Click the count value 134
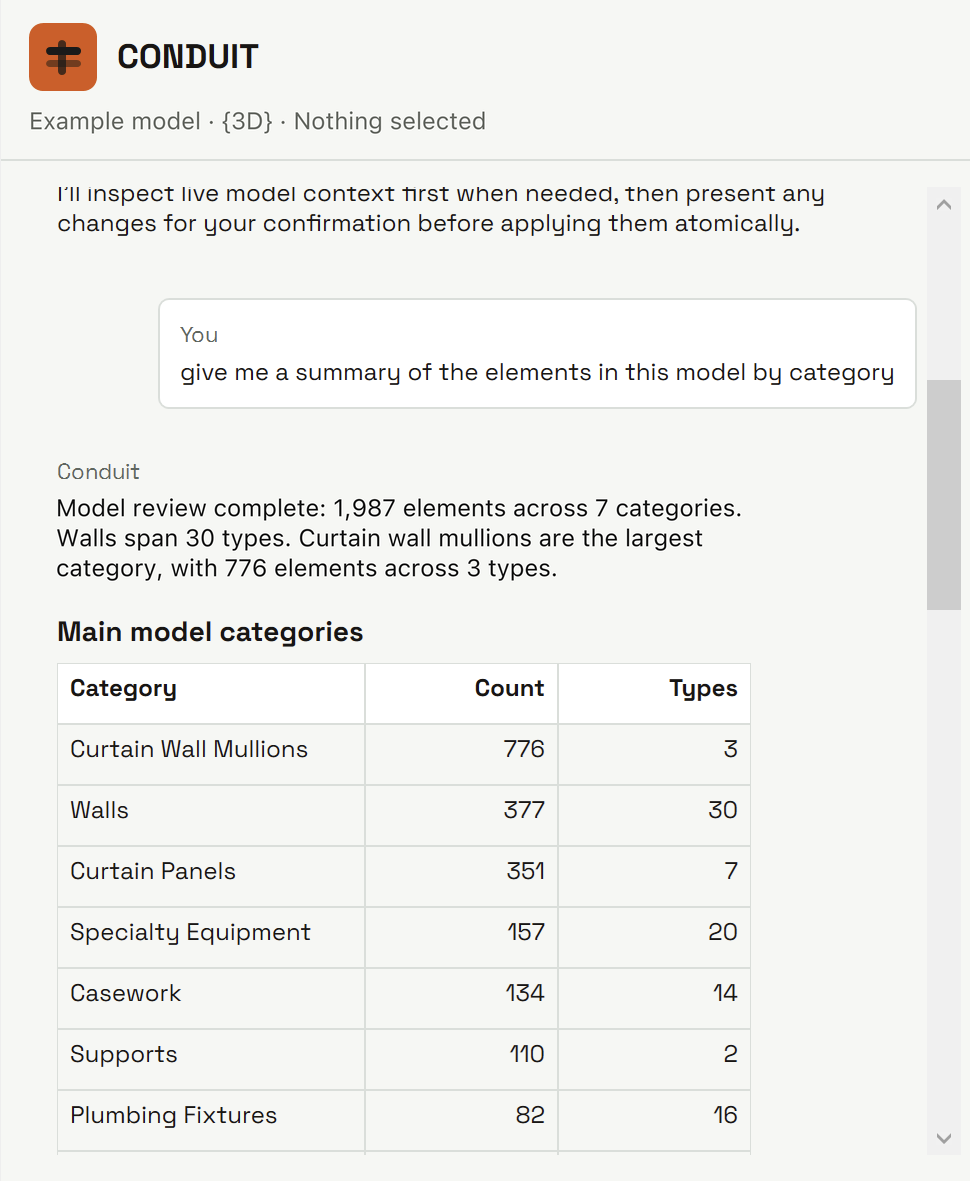 click(525, 993)
